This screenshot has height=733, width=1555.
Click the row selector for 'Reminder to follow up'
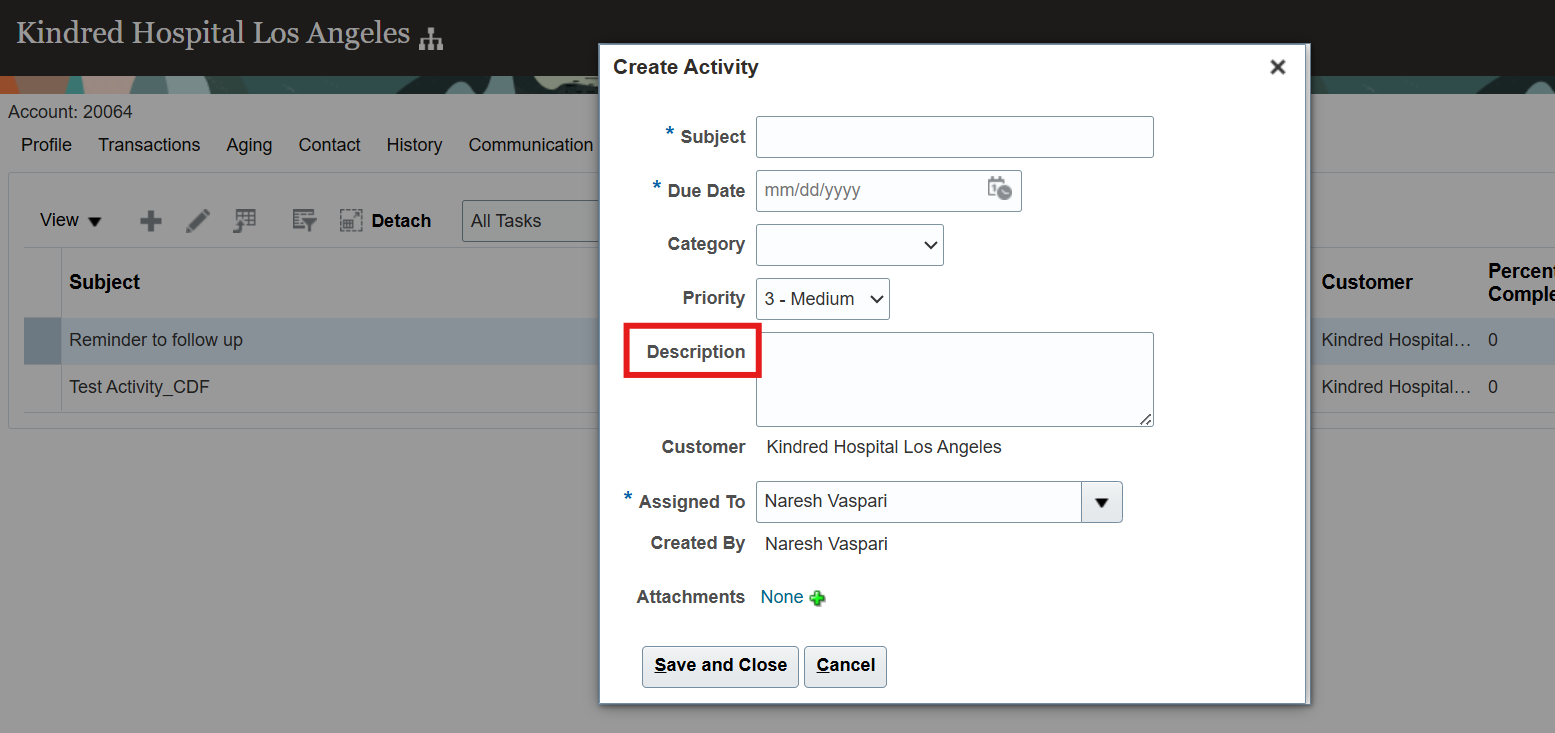click(43, 341)
